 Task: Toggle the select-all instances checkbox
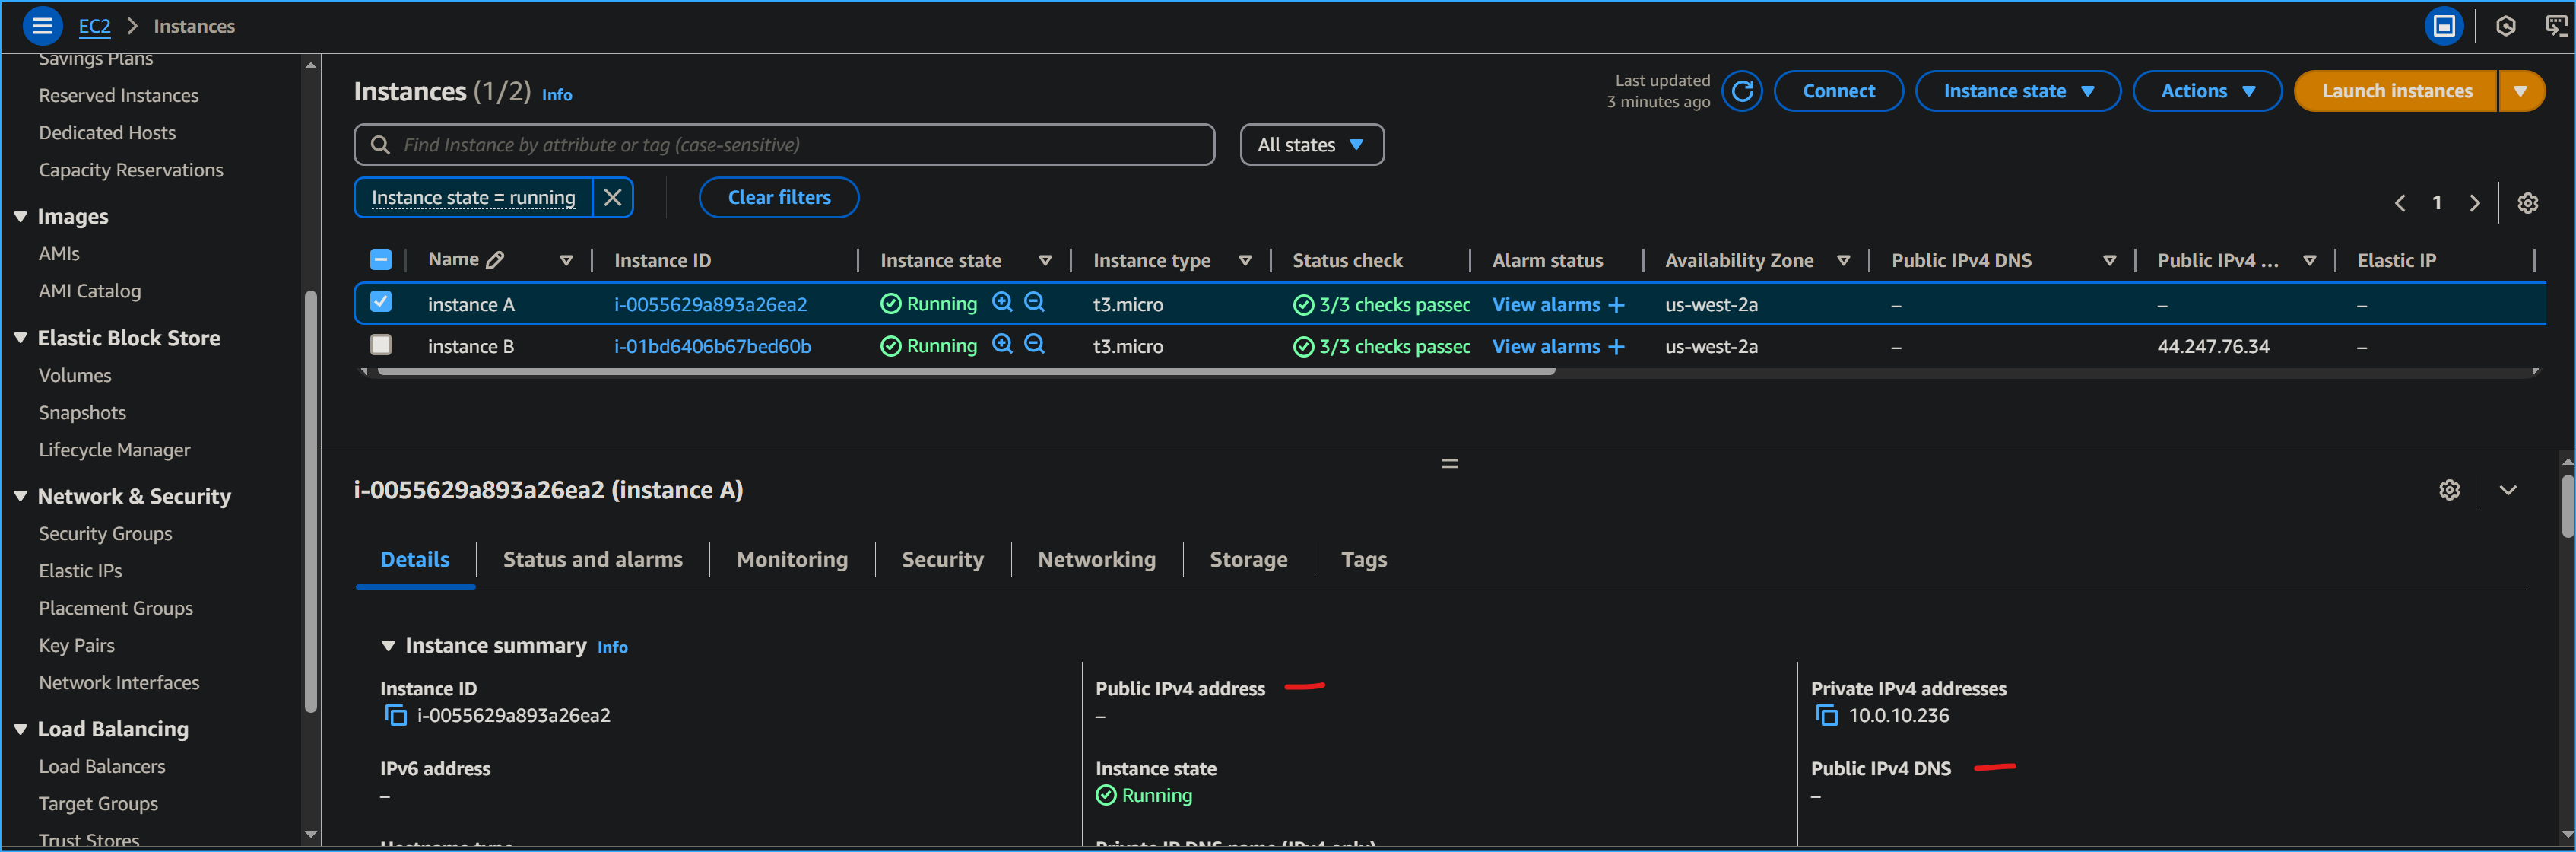pyautogui.click(x=380, y=258)
